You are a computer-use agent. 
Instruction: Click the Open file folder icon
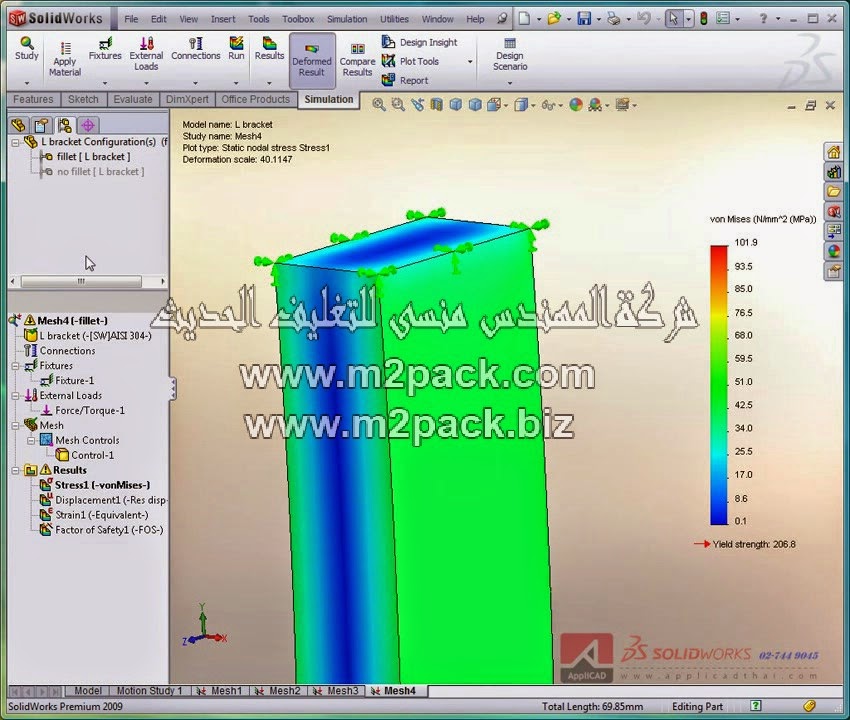553,19
